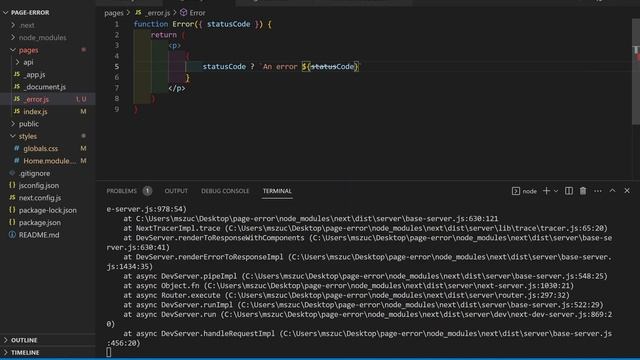Click Error symbol breadcrumb
The image size is (640, 360).
click(x=198, y=13)
